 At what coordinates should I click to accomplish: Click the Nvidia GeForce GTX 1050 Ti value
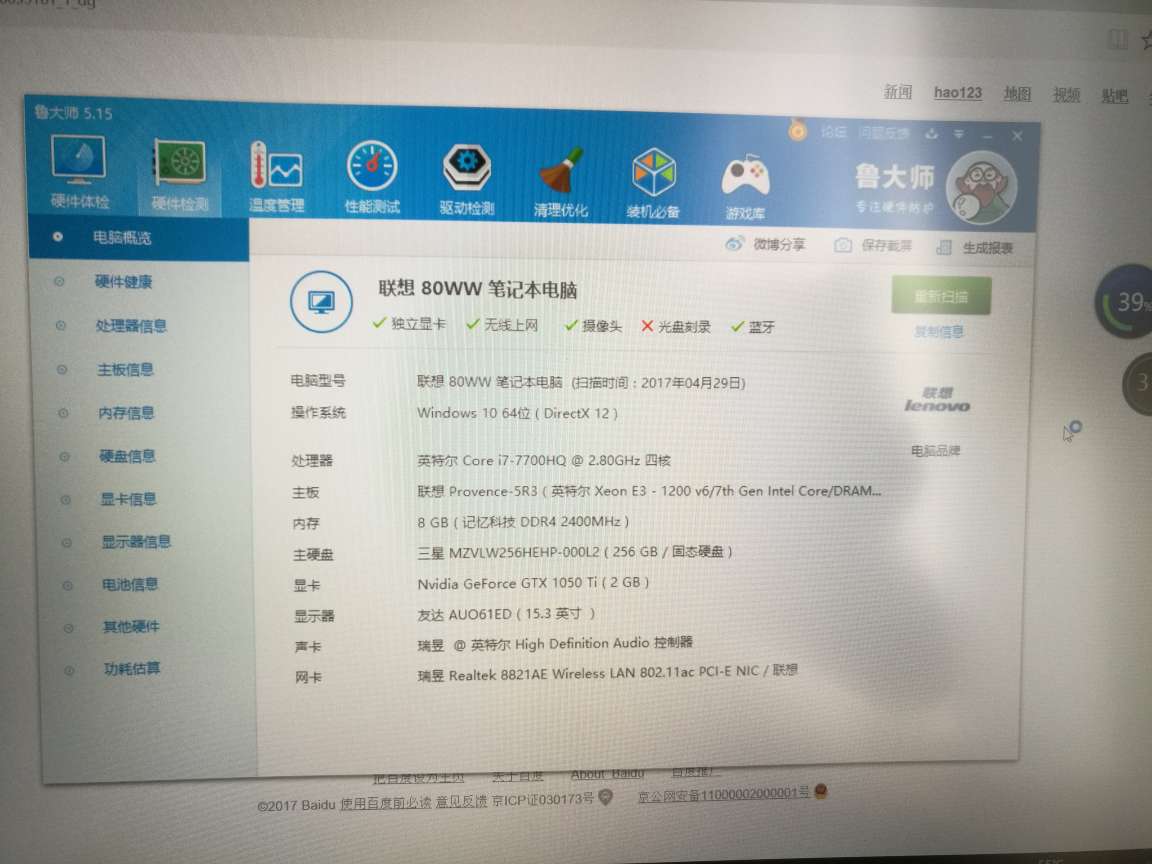(x=533, y=583)
